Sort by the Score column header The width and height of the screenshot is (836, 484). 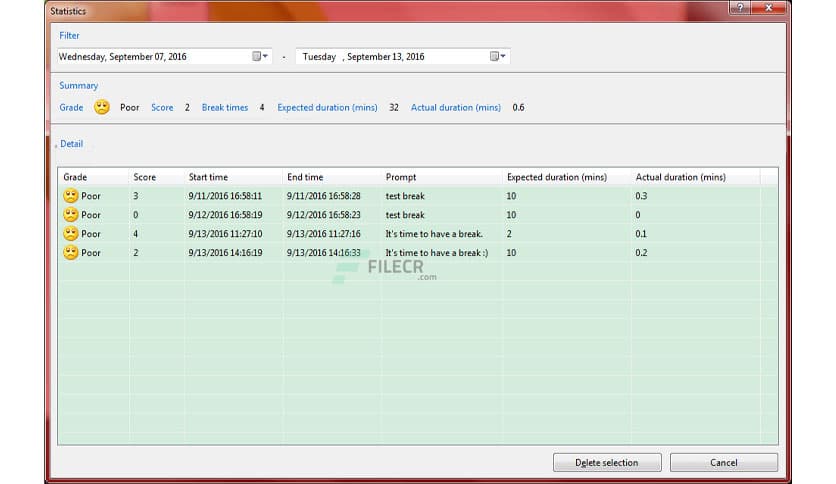(x=145, y=177)
